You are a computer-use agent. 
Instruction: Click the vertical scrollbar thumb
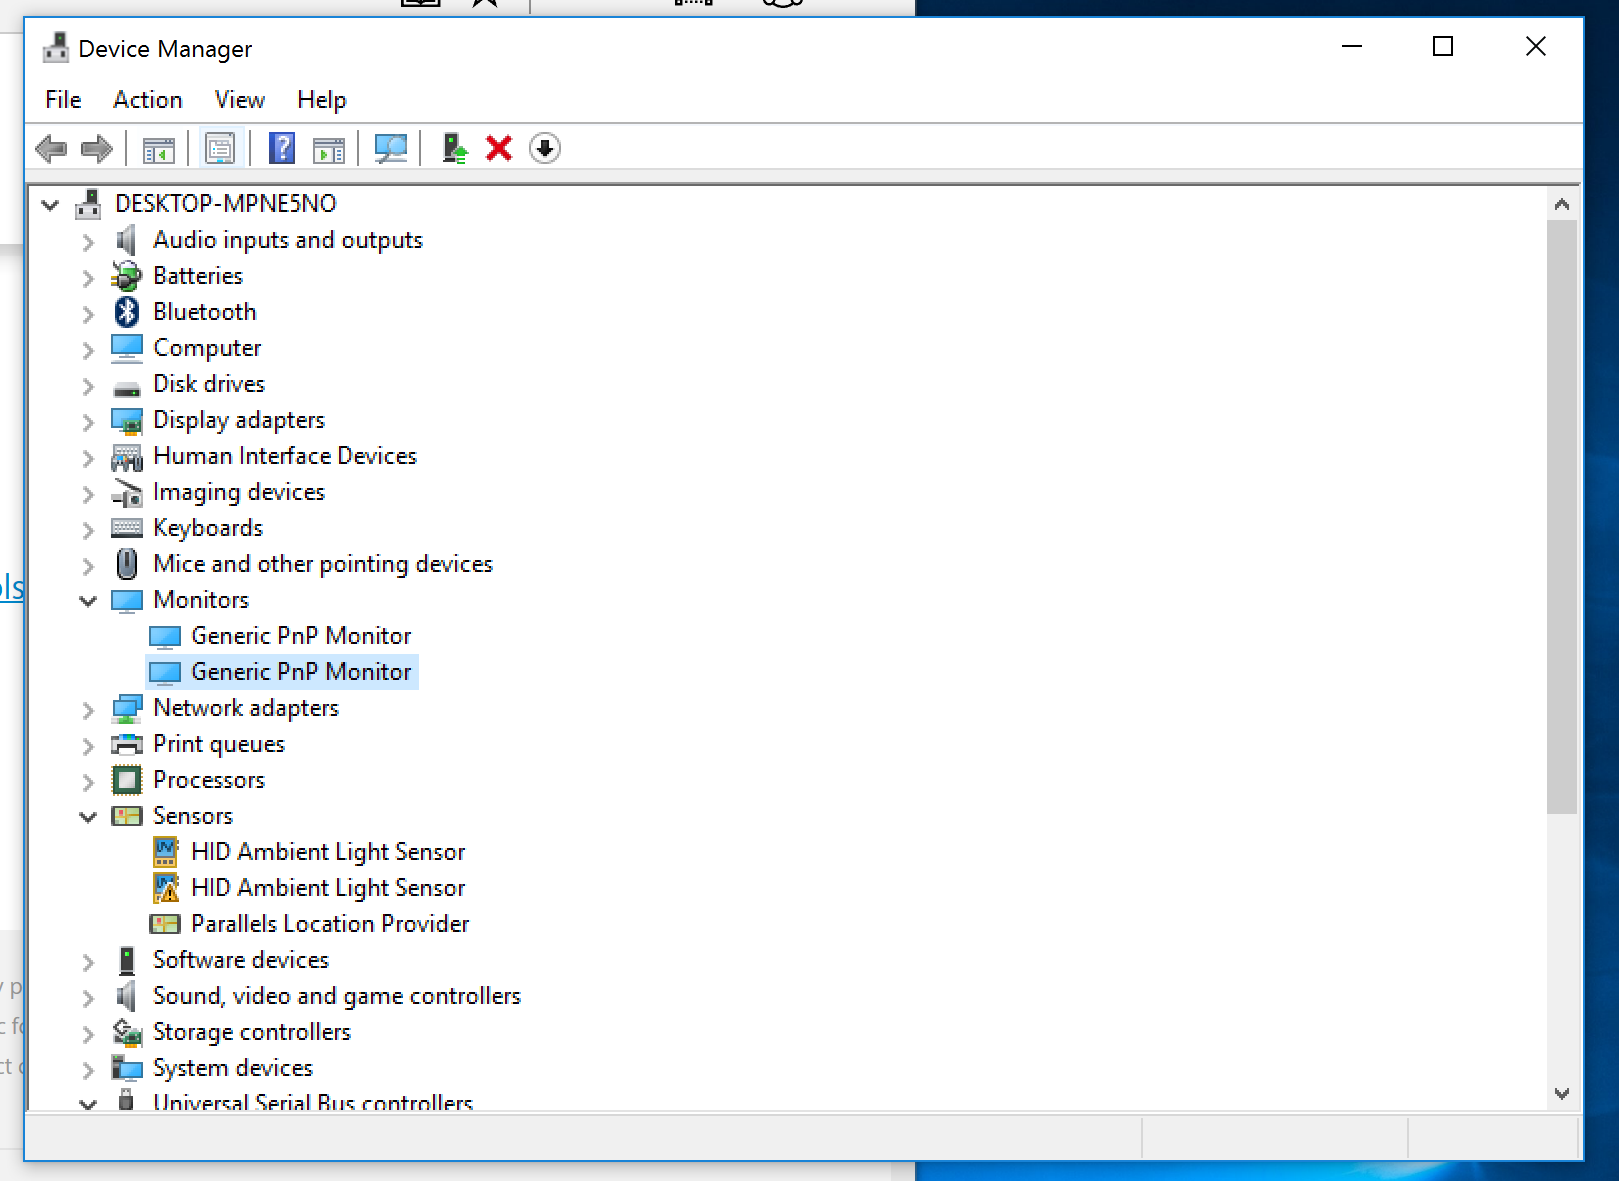1562,517
